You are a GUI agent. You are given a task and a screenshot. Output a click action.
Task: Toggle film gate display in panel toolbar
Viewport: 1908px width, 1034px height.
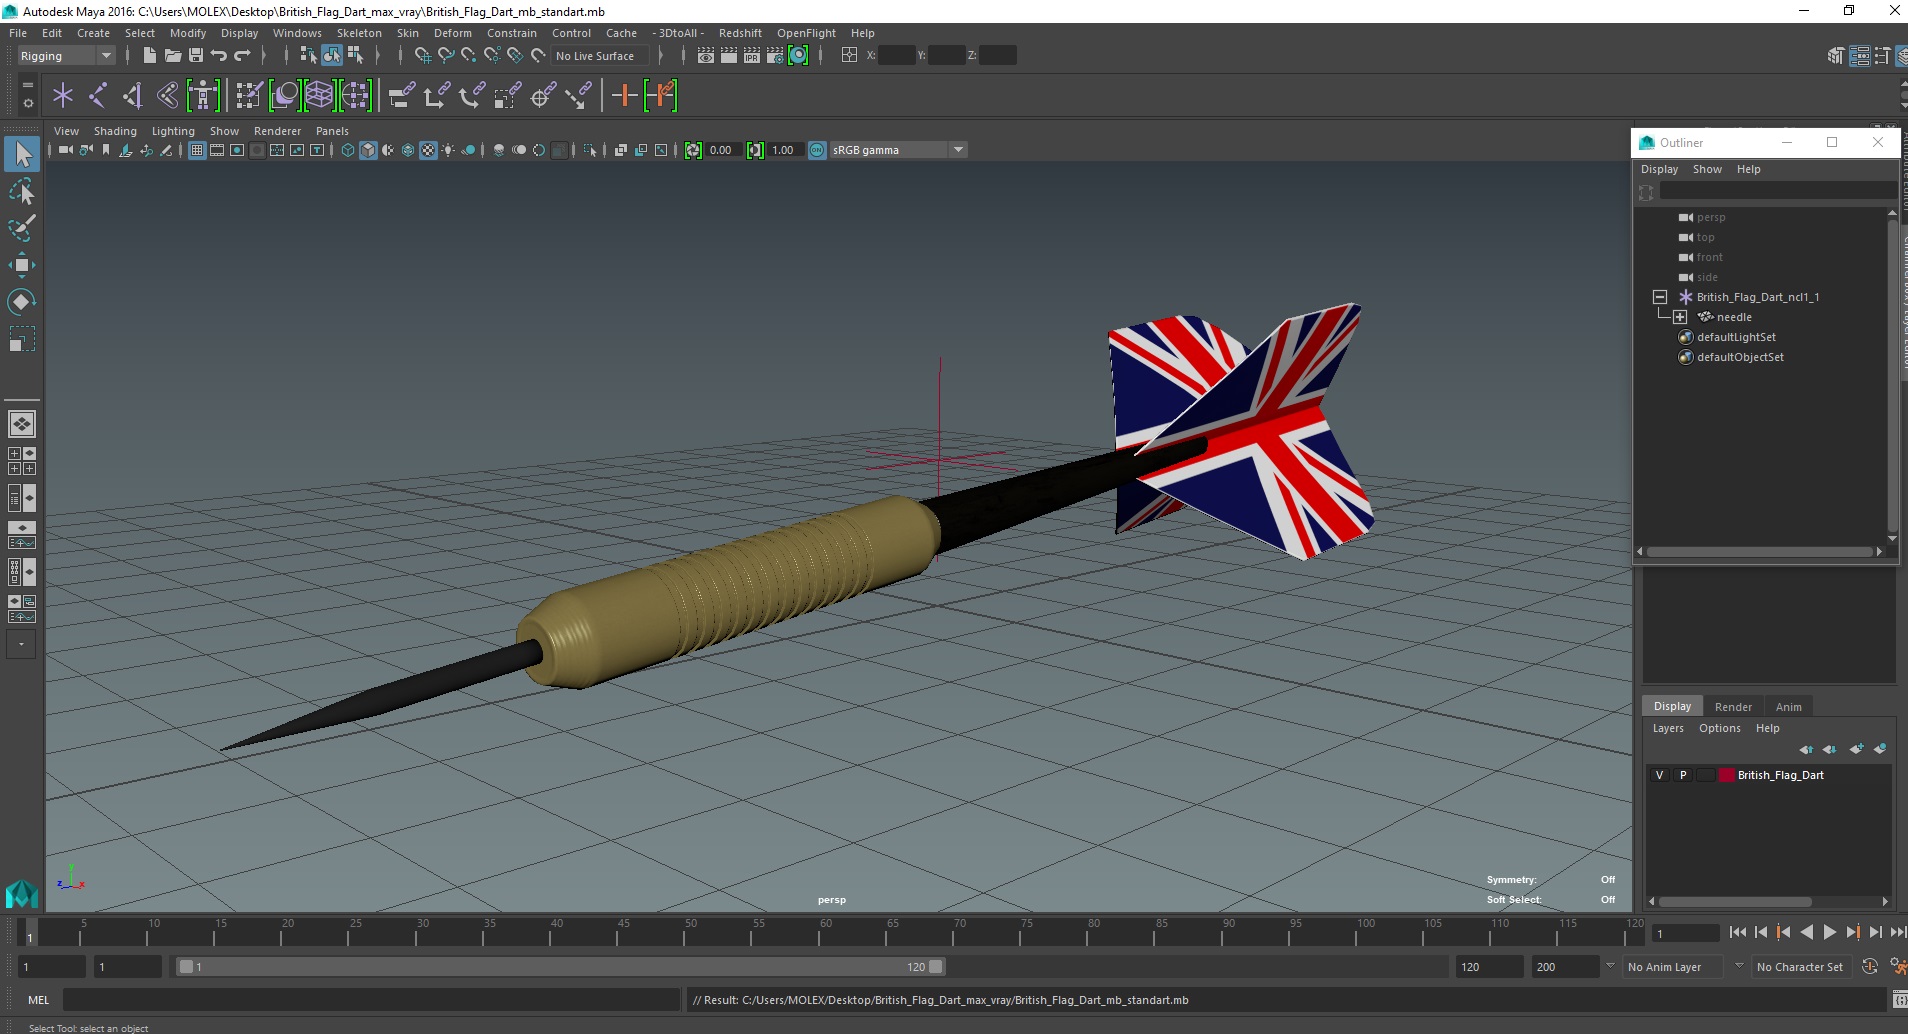click(x=217, y=150)
